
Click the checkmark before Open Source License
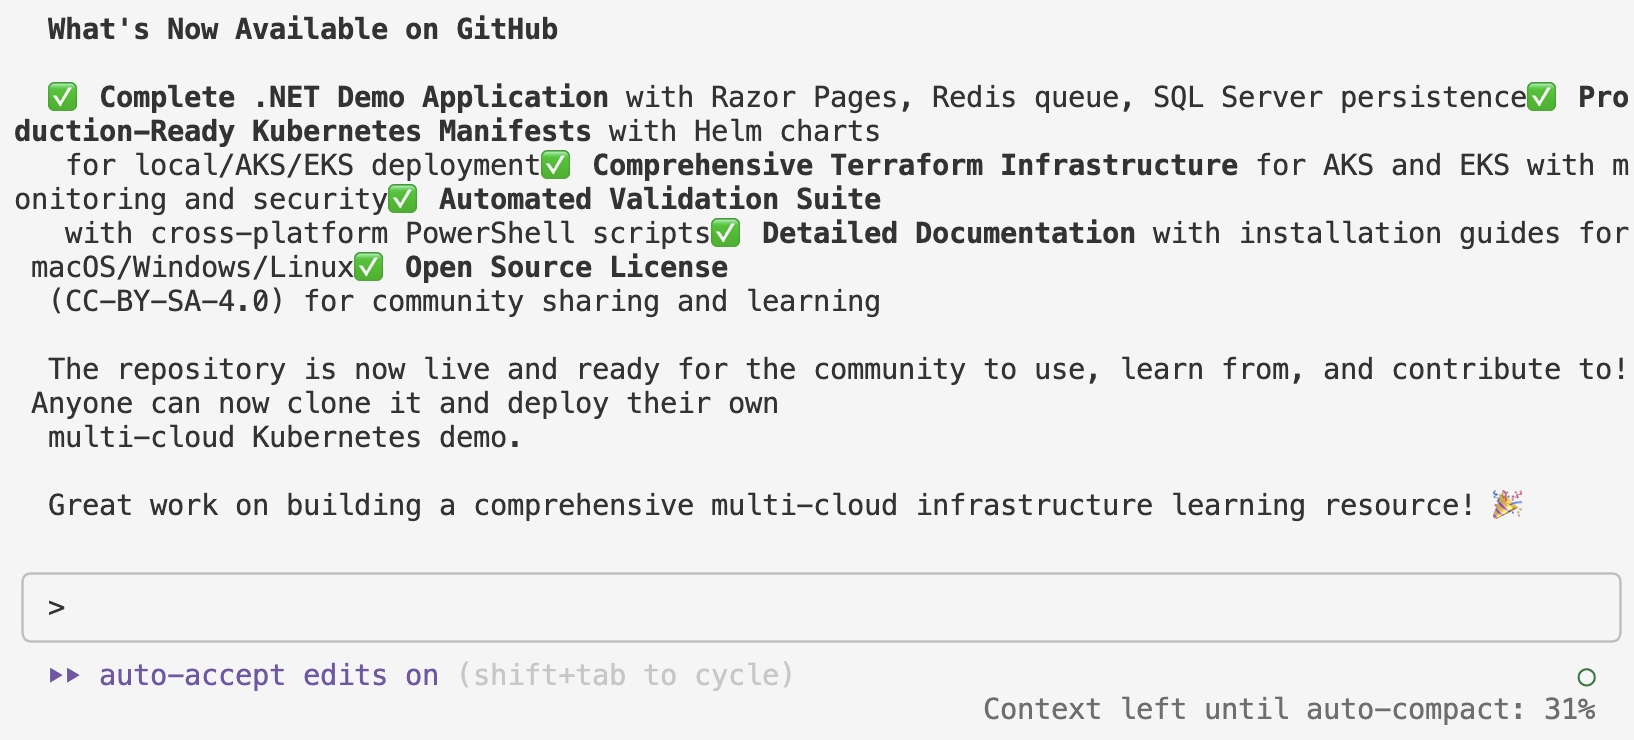click(368, 267)
